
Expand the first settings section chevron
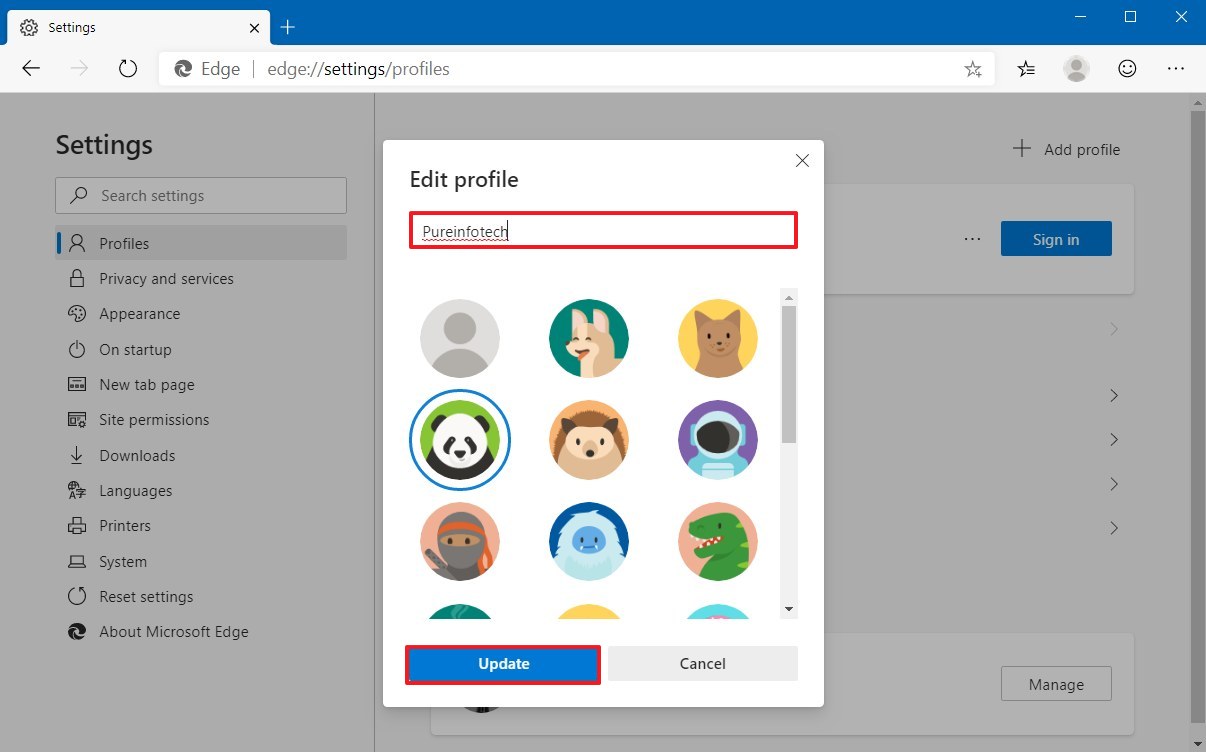click(1114, 328)
